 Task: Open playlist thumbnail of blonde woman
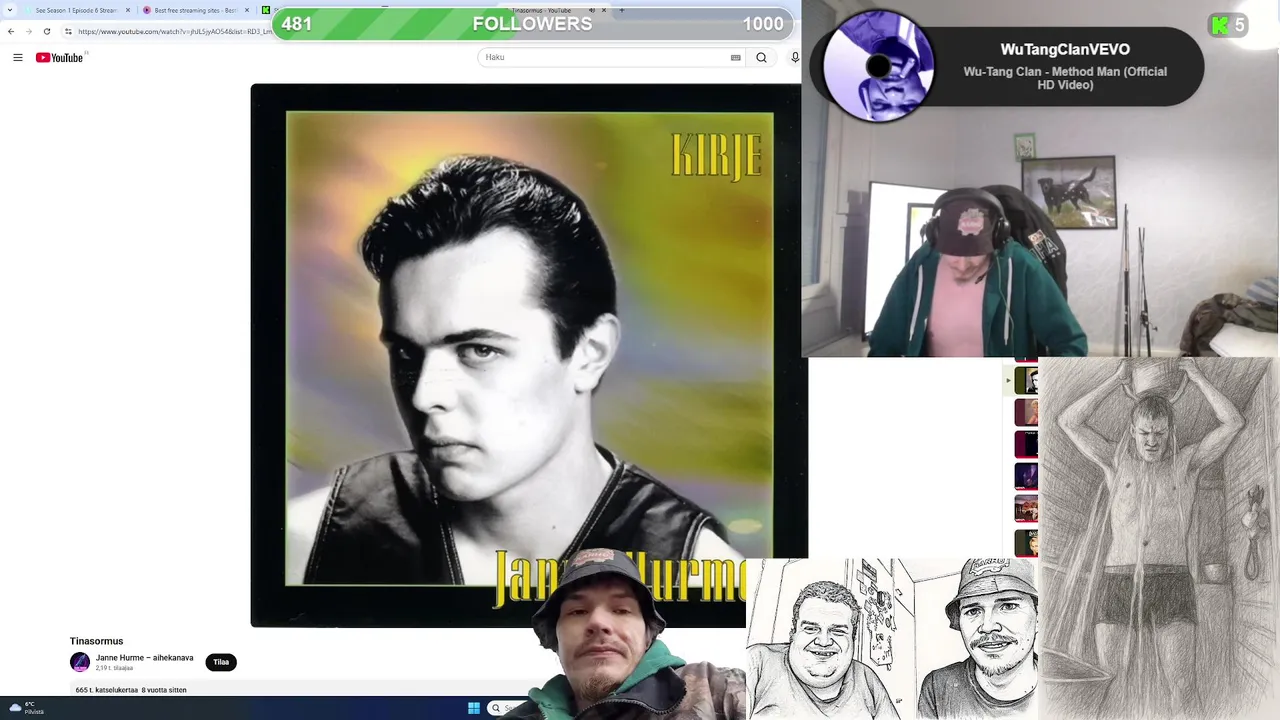tap(1026, 413)
